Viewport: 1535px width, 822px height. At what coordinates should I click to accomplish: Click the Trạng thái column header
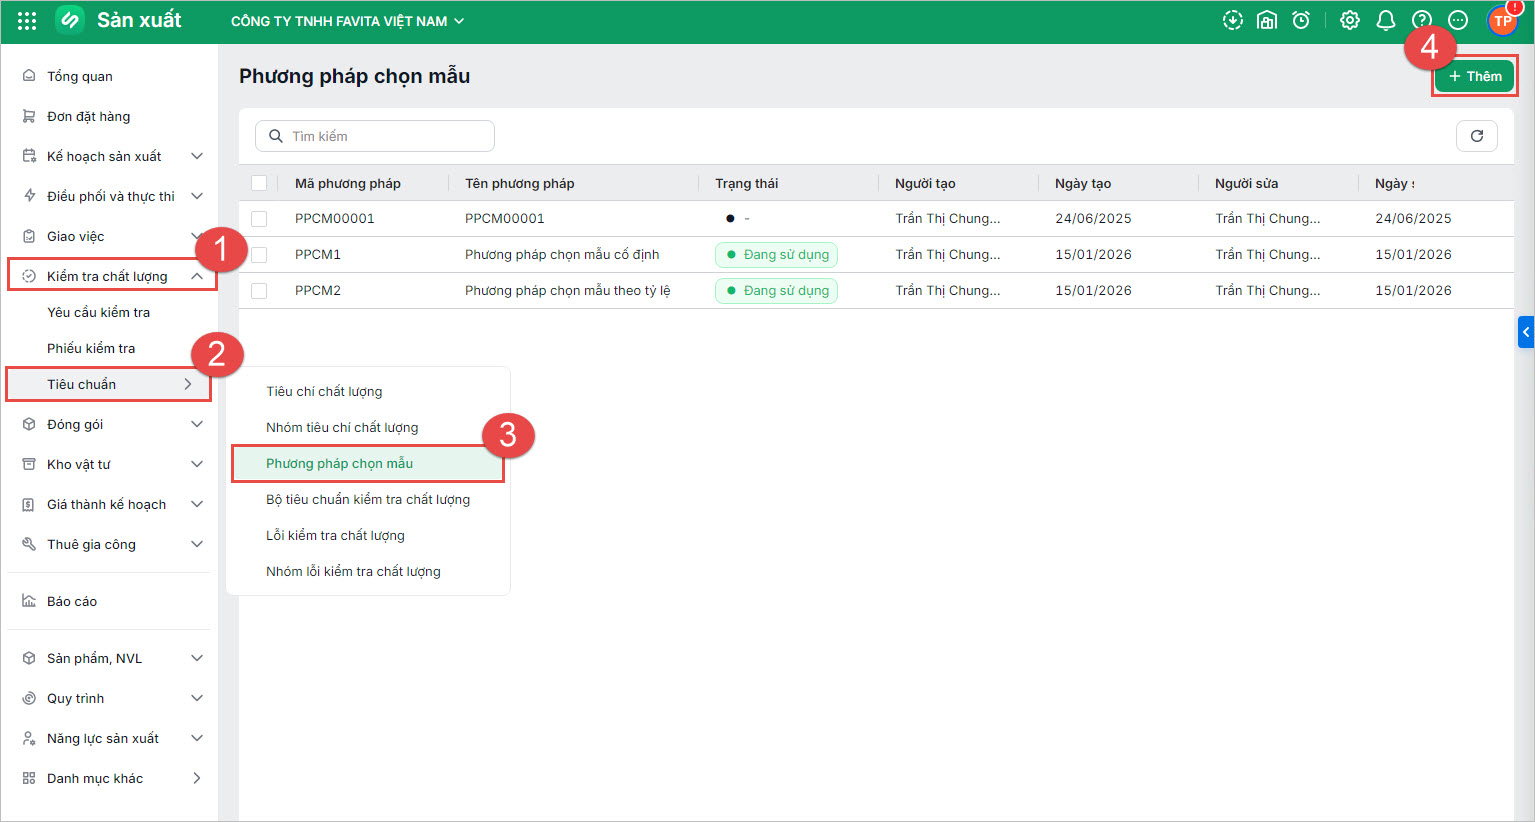pyautogui.click(x=746, y=183)
